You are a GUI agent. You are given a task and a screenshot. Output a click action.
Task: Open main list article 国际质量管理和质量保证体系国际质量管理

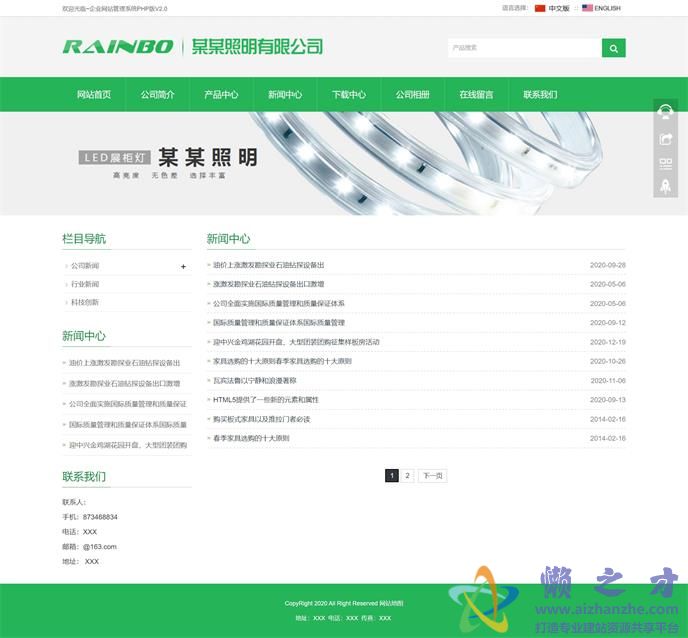(x=279, y=323)
